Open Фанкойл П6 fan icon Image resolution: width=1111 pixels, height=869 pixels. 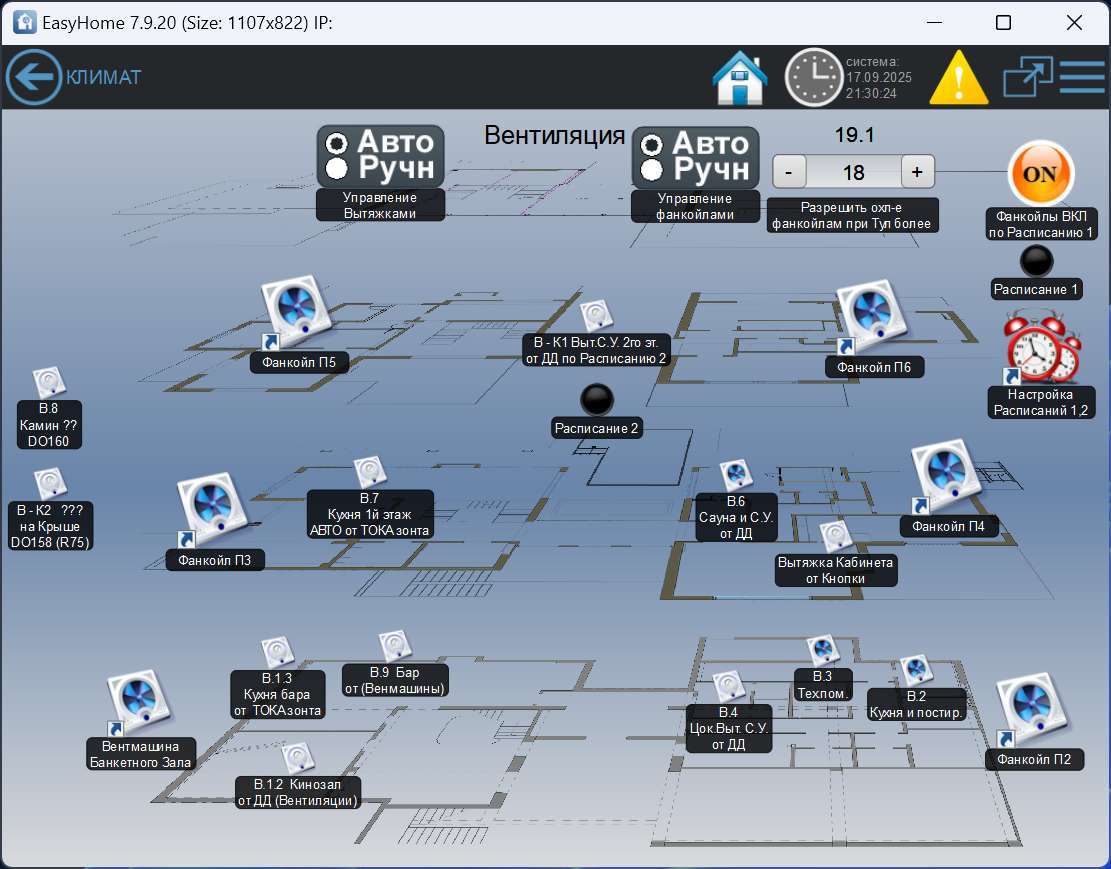coord(871,314)
